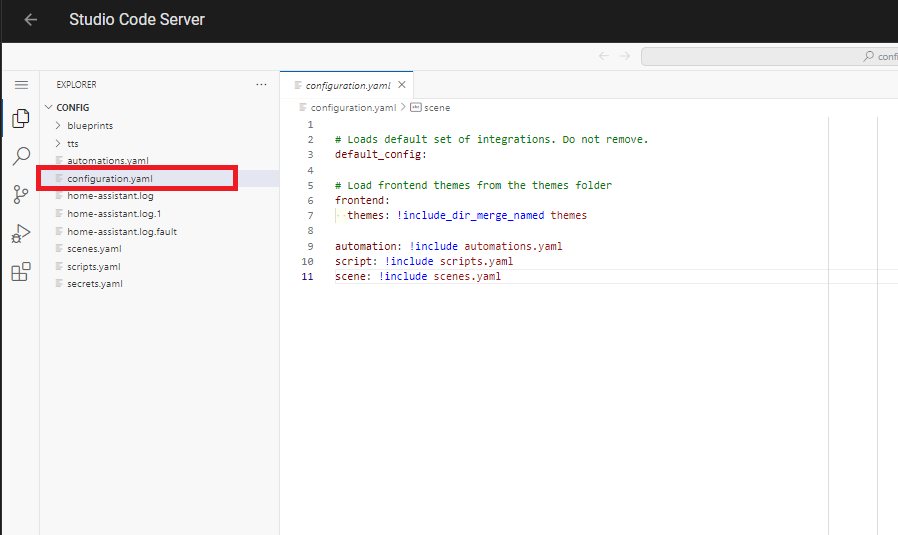This screenshot has width=898, height=535.
Task: Click the Go Forward navigation arrow
Action: tap(625, 56)
